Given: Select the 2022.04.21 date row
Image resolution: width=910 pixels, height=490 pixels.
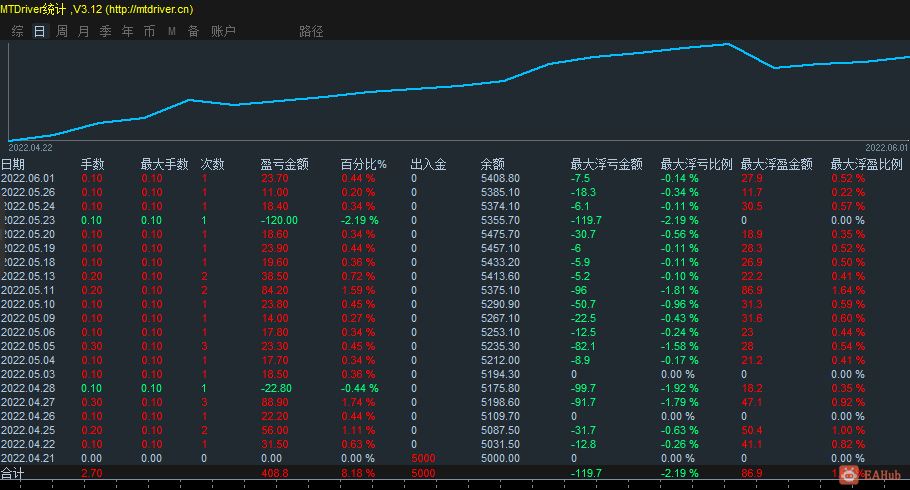Looking at the screenshot, I should [x=28, y=458].
